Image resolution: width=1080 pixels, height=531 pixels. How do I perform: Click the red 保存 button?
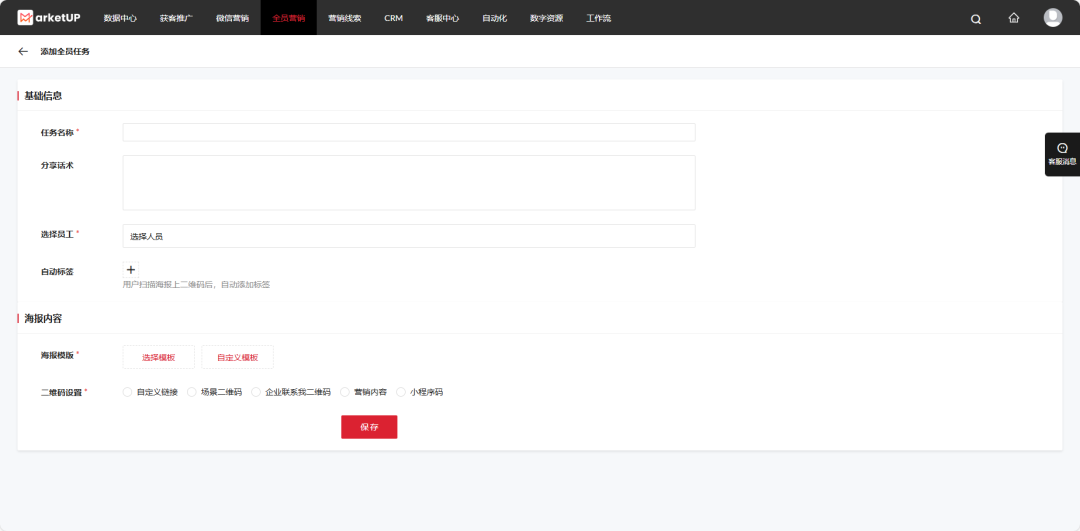coord(369,427)
